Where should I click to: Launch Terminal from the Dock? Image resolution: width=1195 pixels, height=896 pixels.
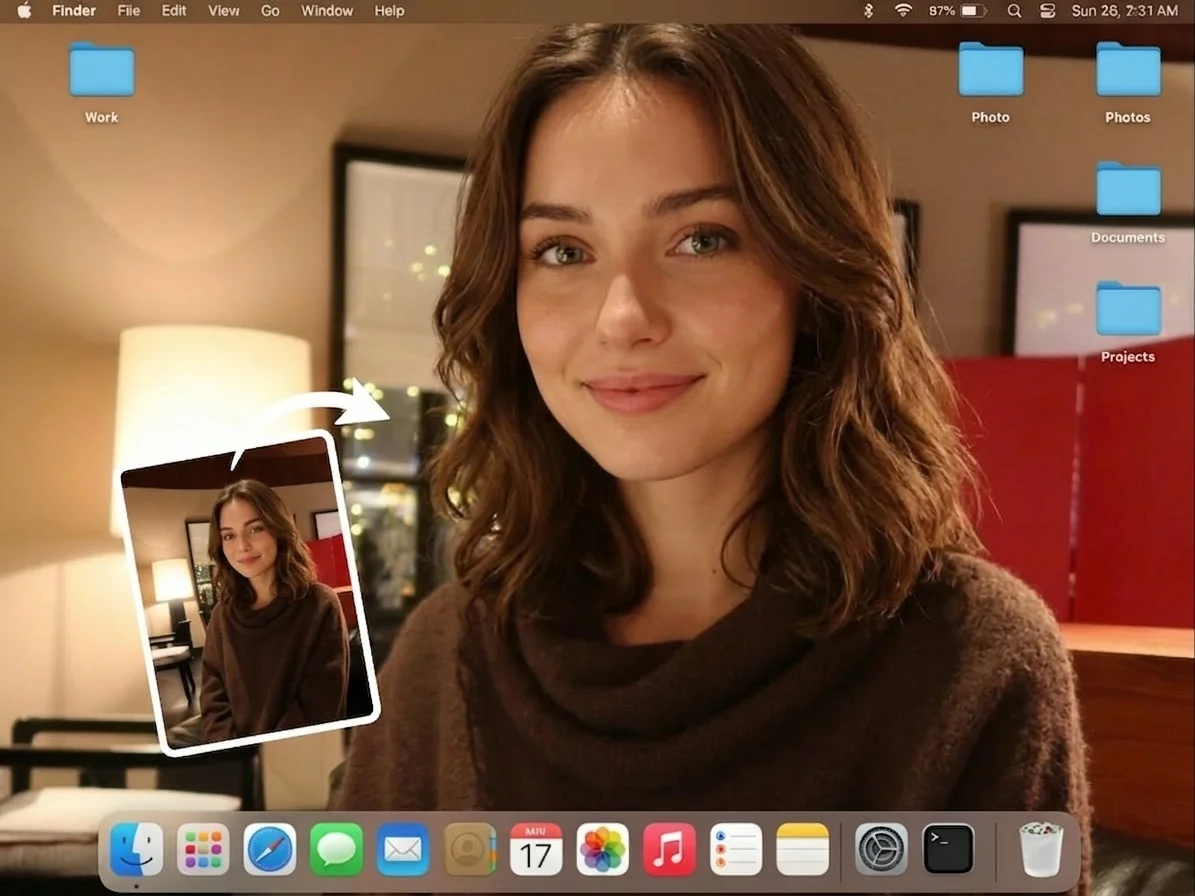coord(948,849)
